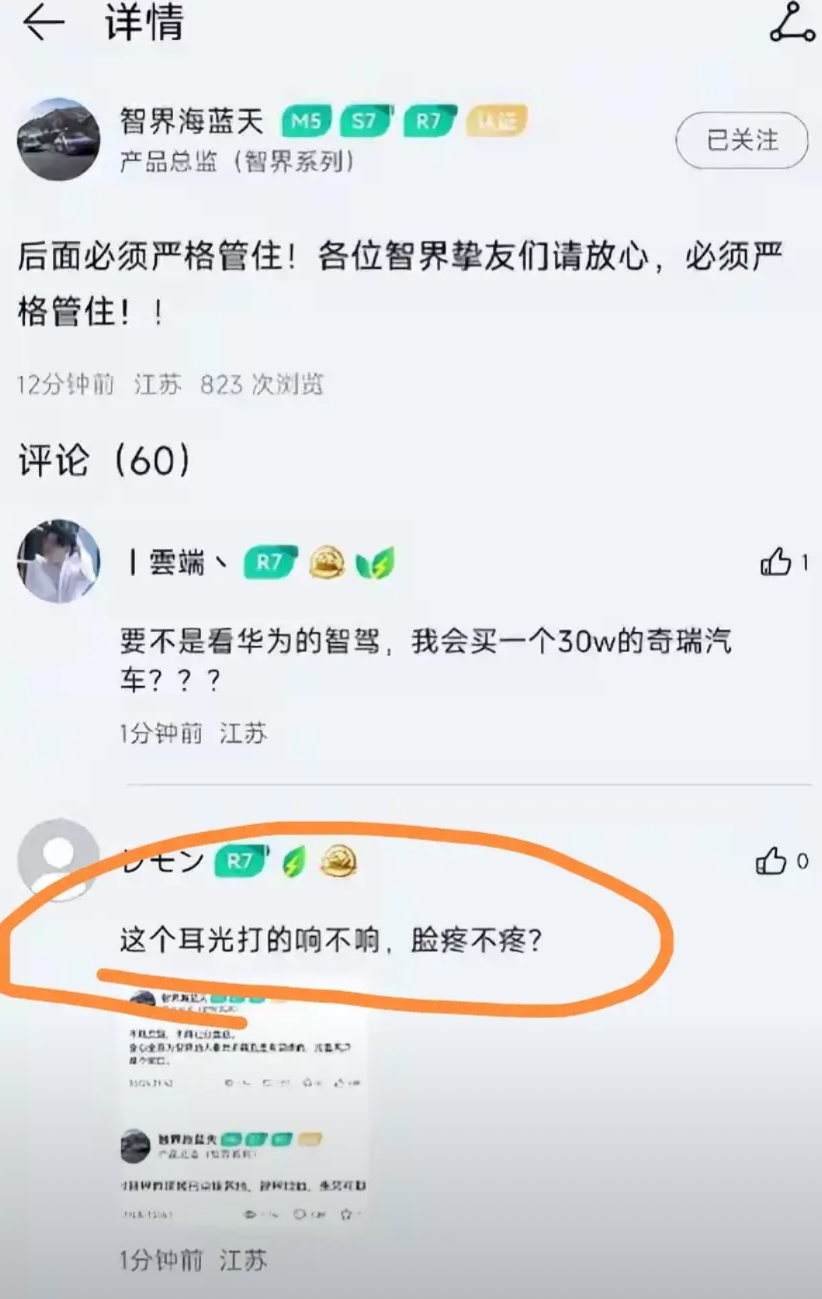
Task: Toggle the 已关注 follow button
Action: 742,141
